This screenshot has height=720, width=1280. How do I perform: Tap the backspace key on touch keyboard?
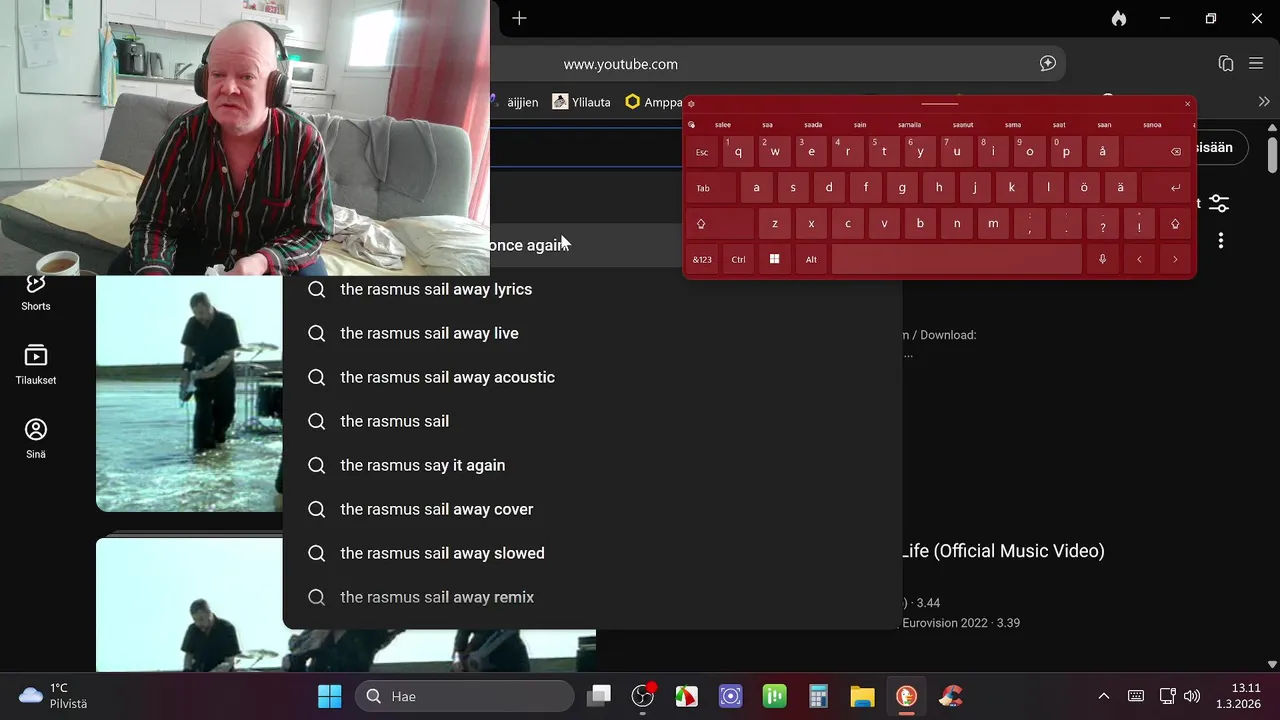(x=1158, y=152)
